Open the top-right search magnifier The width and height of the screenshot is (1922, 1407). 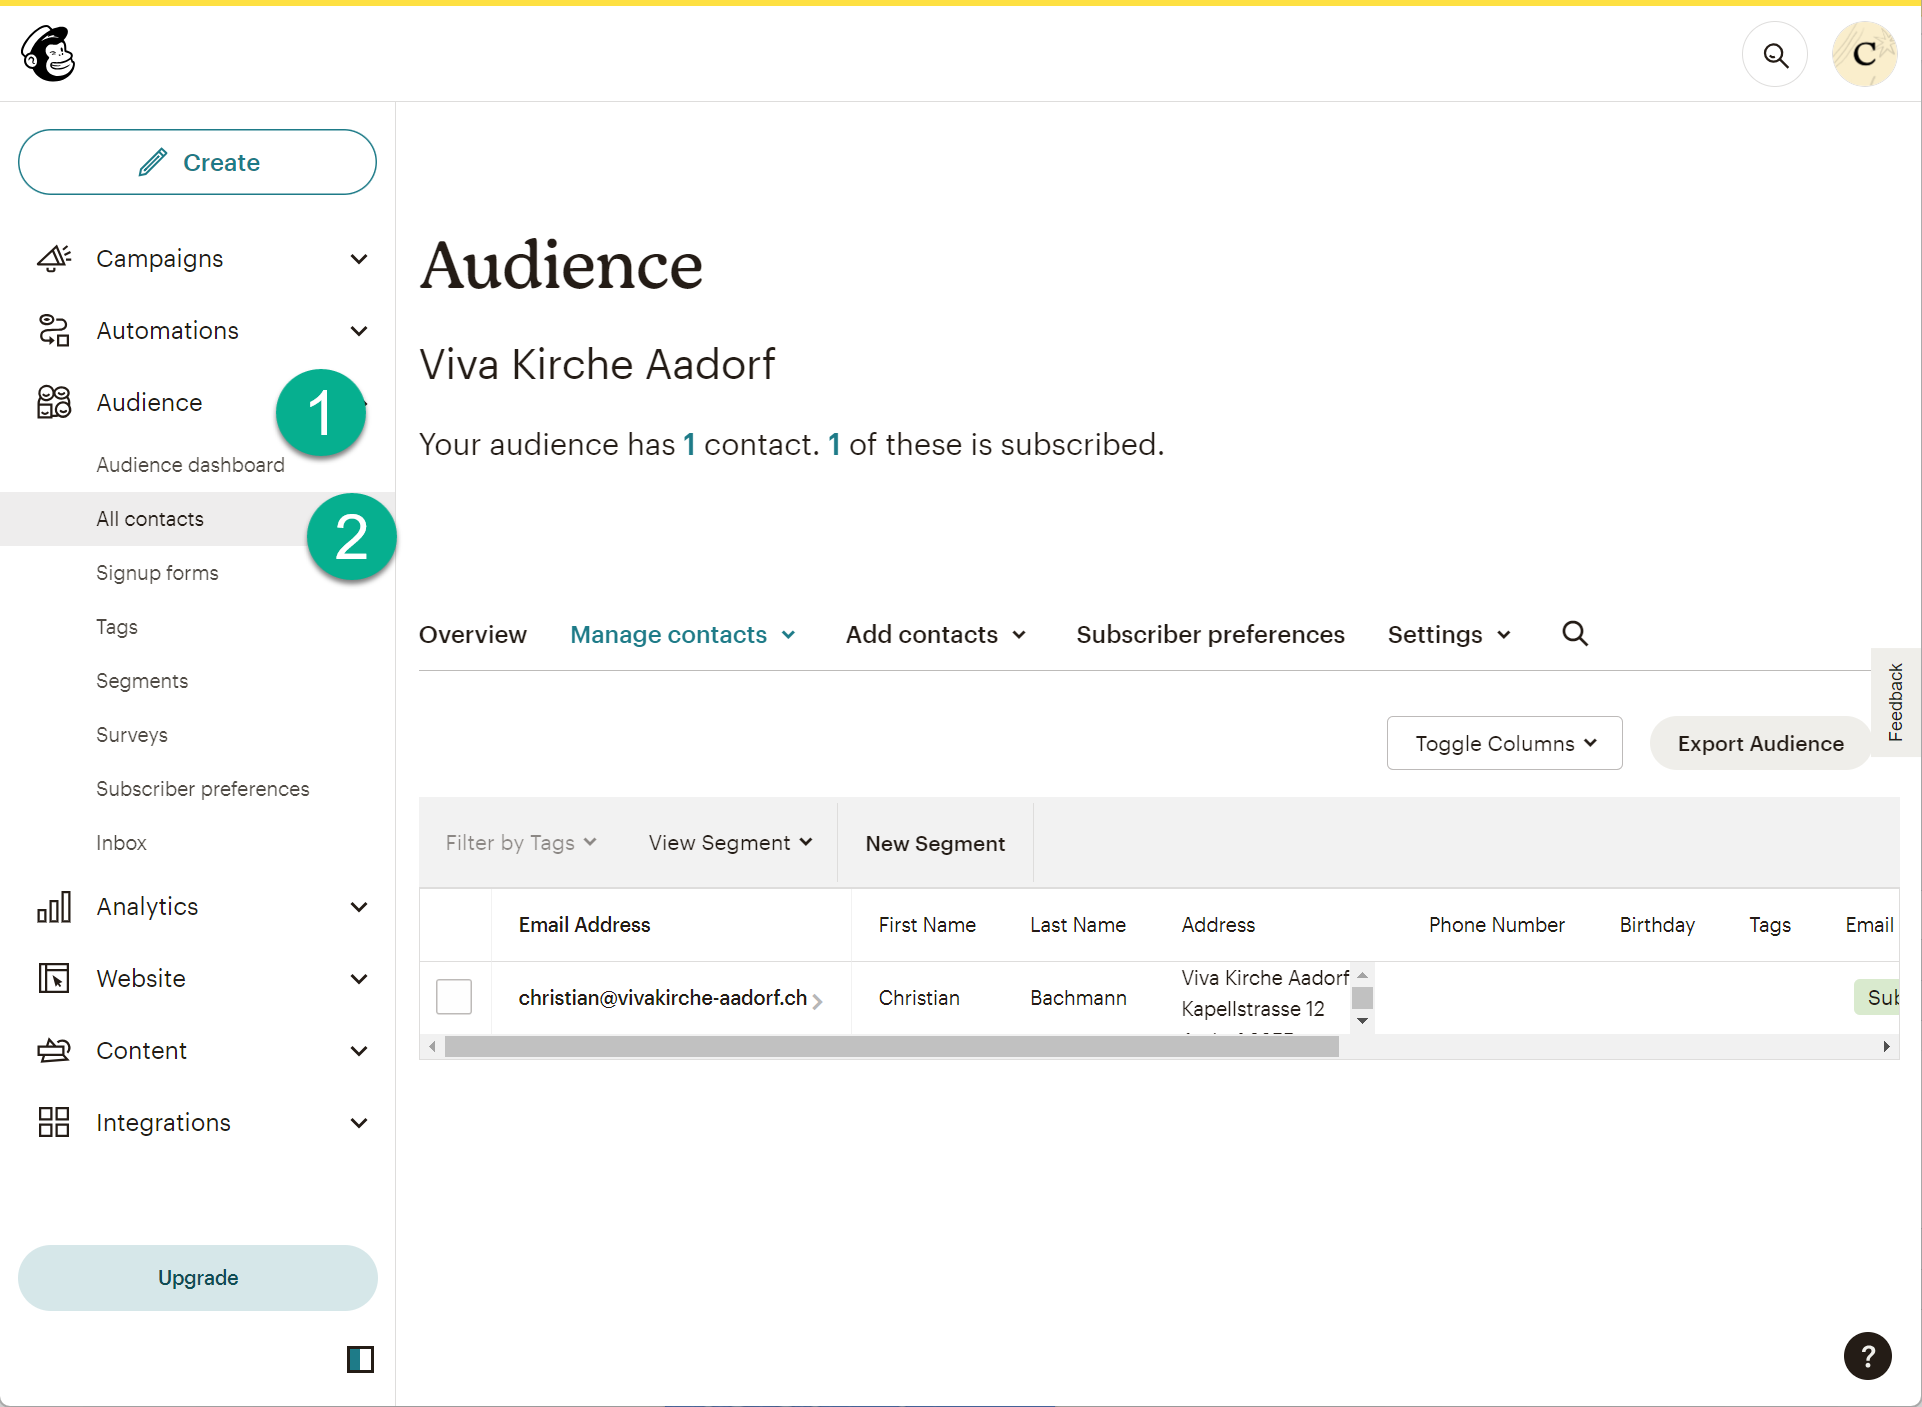(1775, 55)
